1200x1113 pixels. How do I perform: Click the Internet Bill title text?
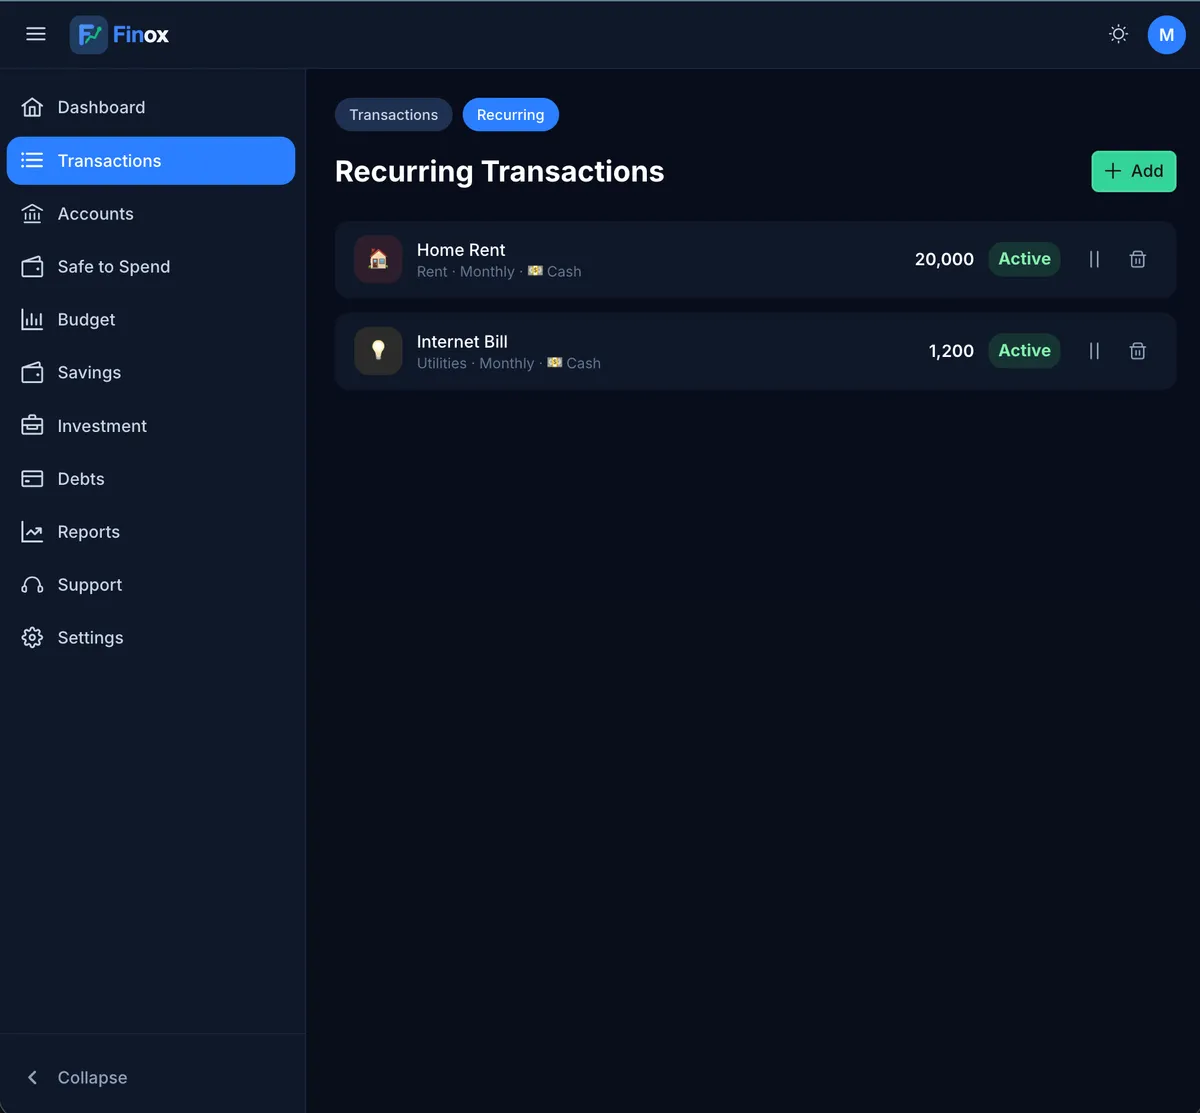462,342
